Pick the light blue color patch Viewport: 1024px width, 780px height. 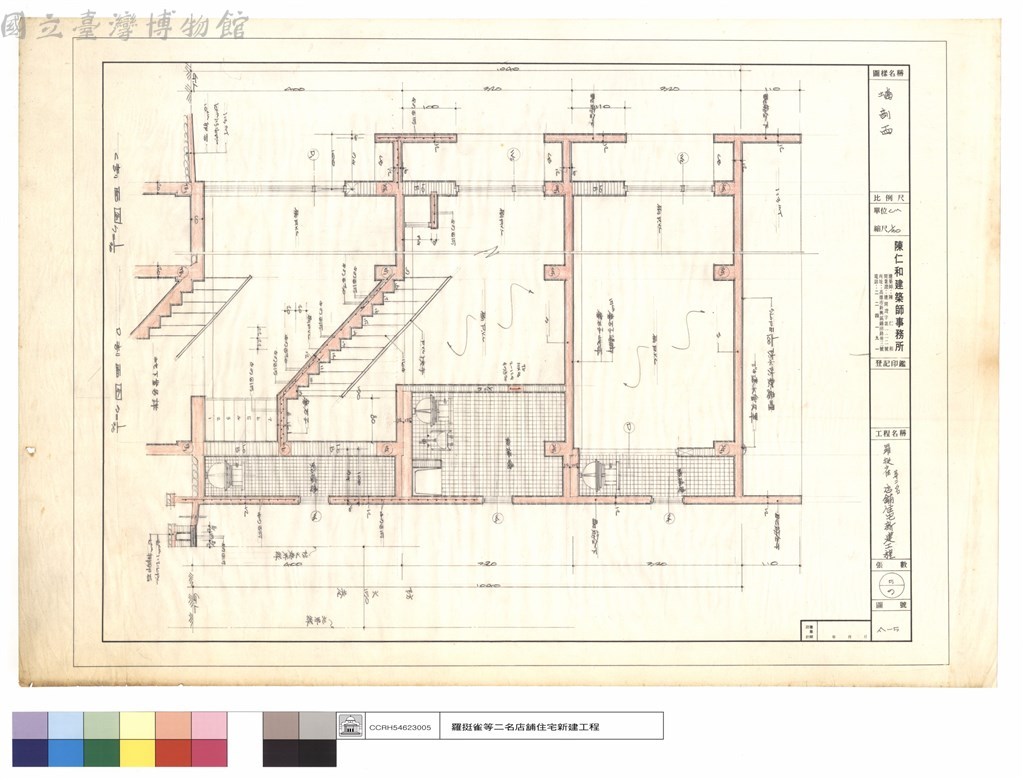point(65,725)
